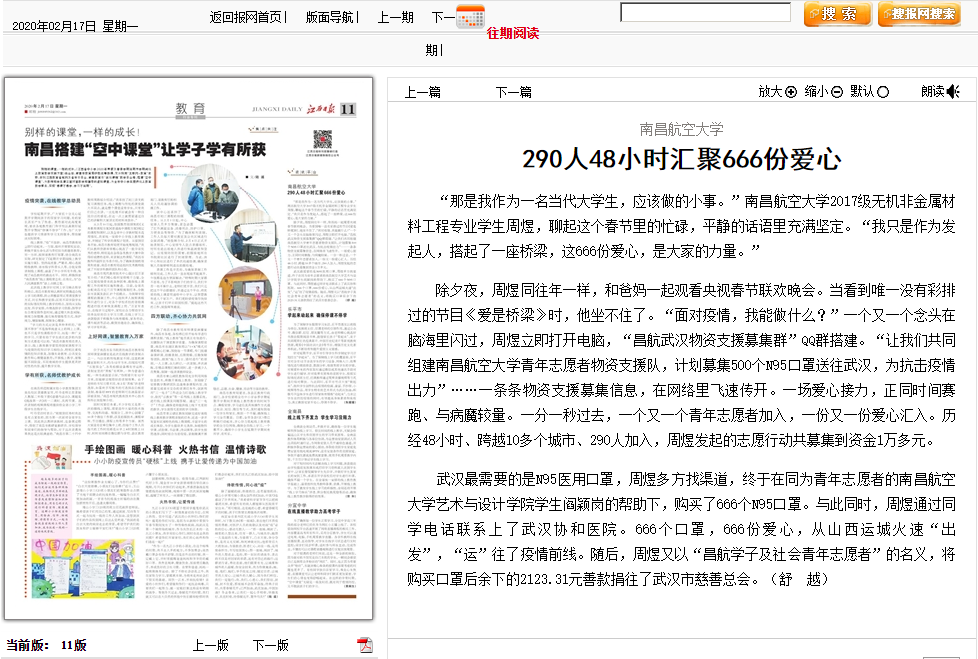
Task: Go to previous issue via 上一期
Action: 395,17
